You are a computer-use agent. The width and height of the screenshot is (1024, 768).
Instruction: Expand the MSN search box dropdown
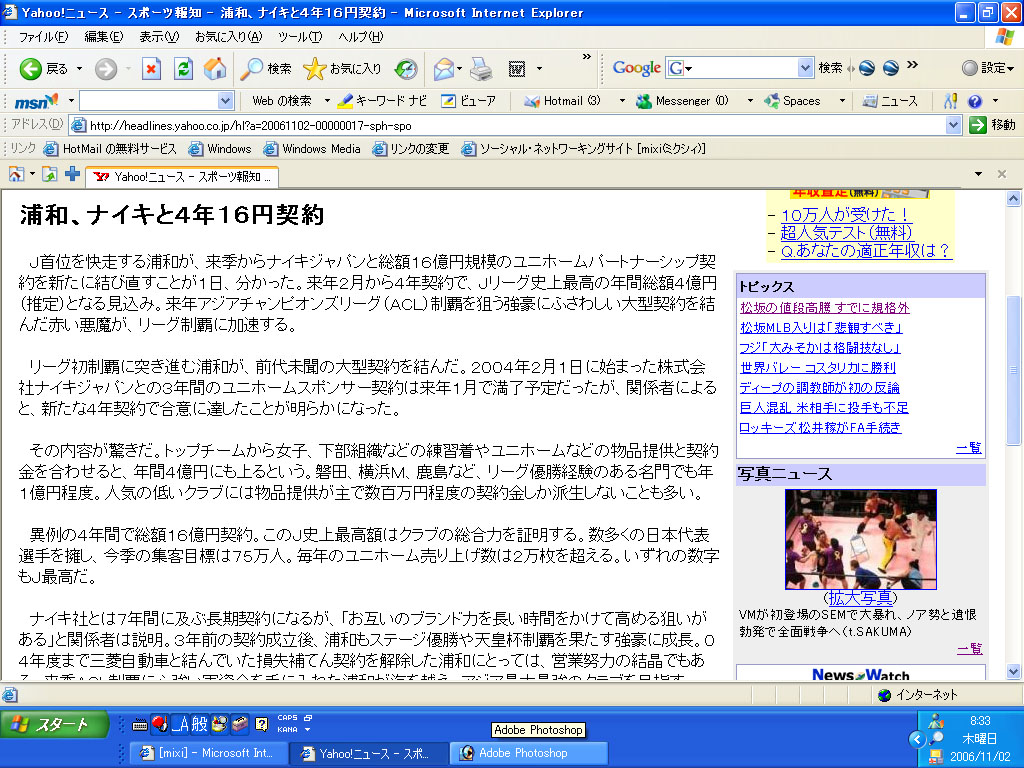[225, 101]
